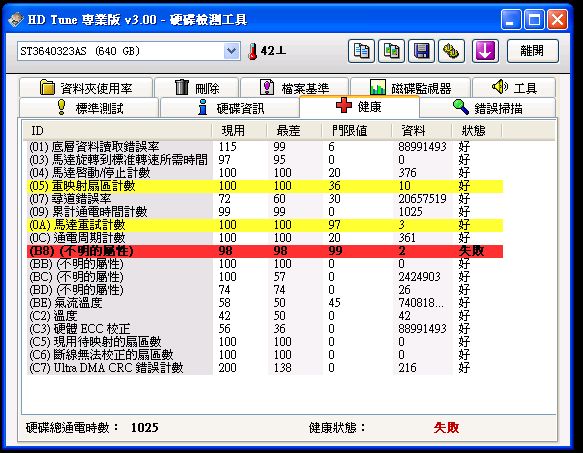Click the floppy disk save icon
The image size is (583, 453).
[x=422, y=51]
